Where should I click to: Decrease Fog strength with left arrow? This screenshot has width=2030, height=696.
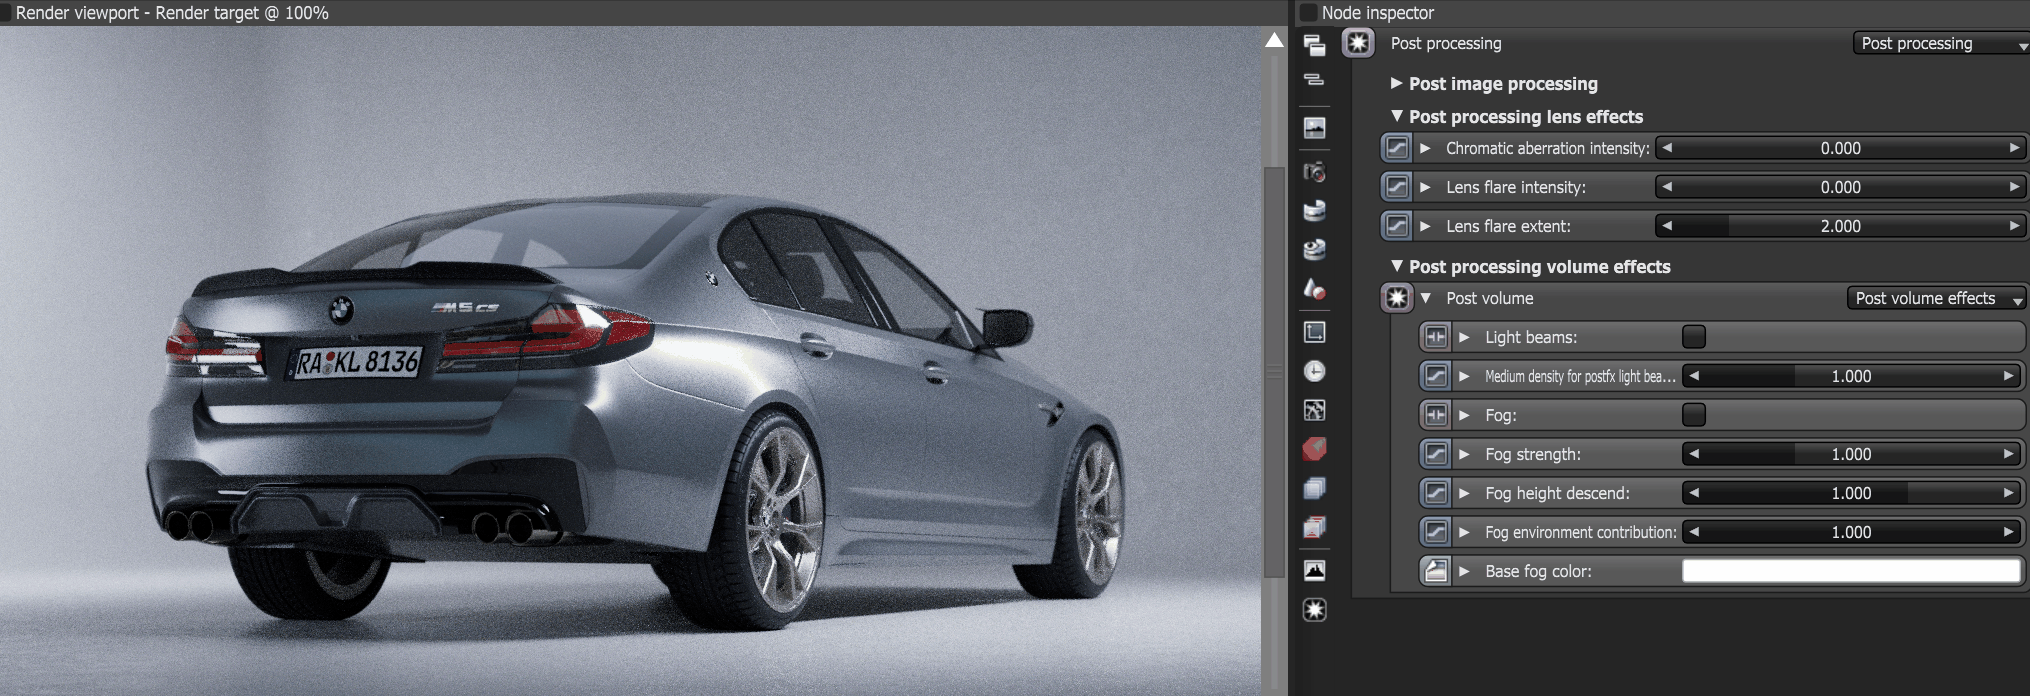(x=1694, y=454)
